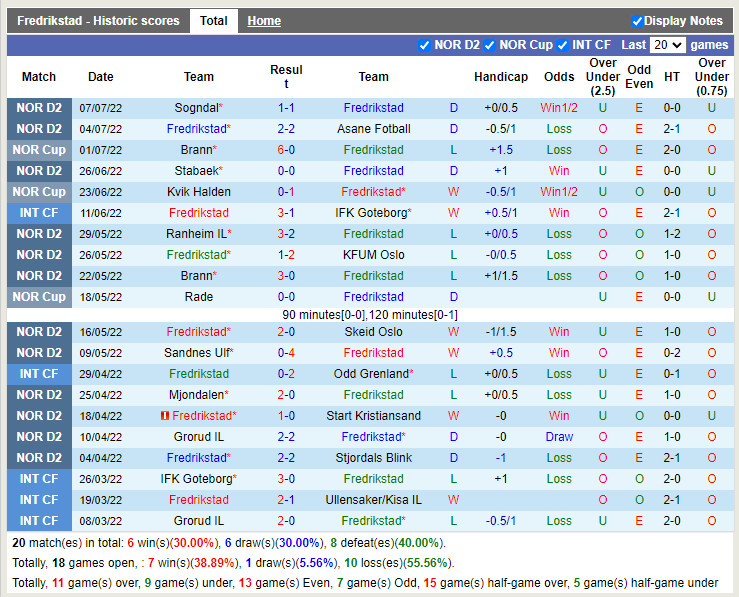
Task: Switch to the Total tab
Action: coord(213,21)
